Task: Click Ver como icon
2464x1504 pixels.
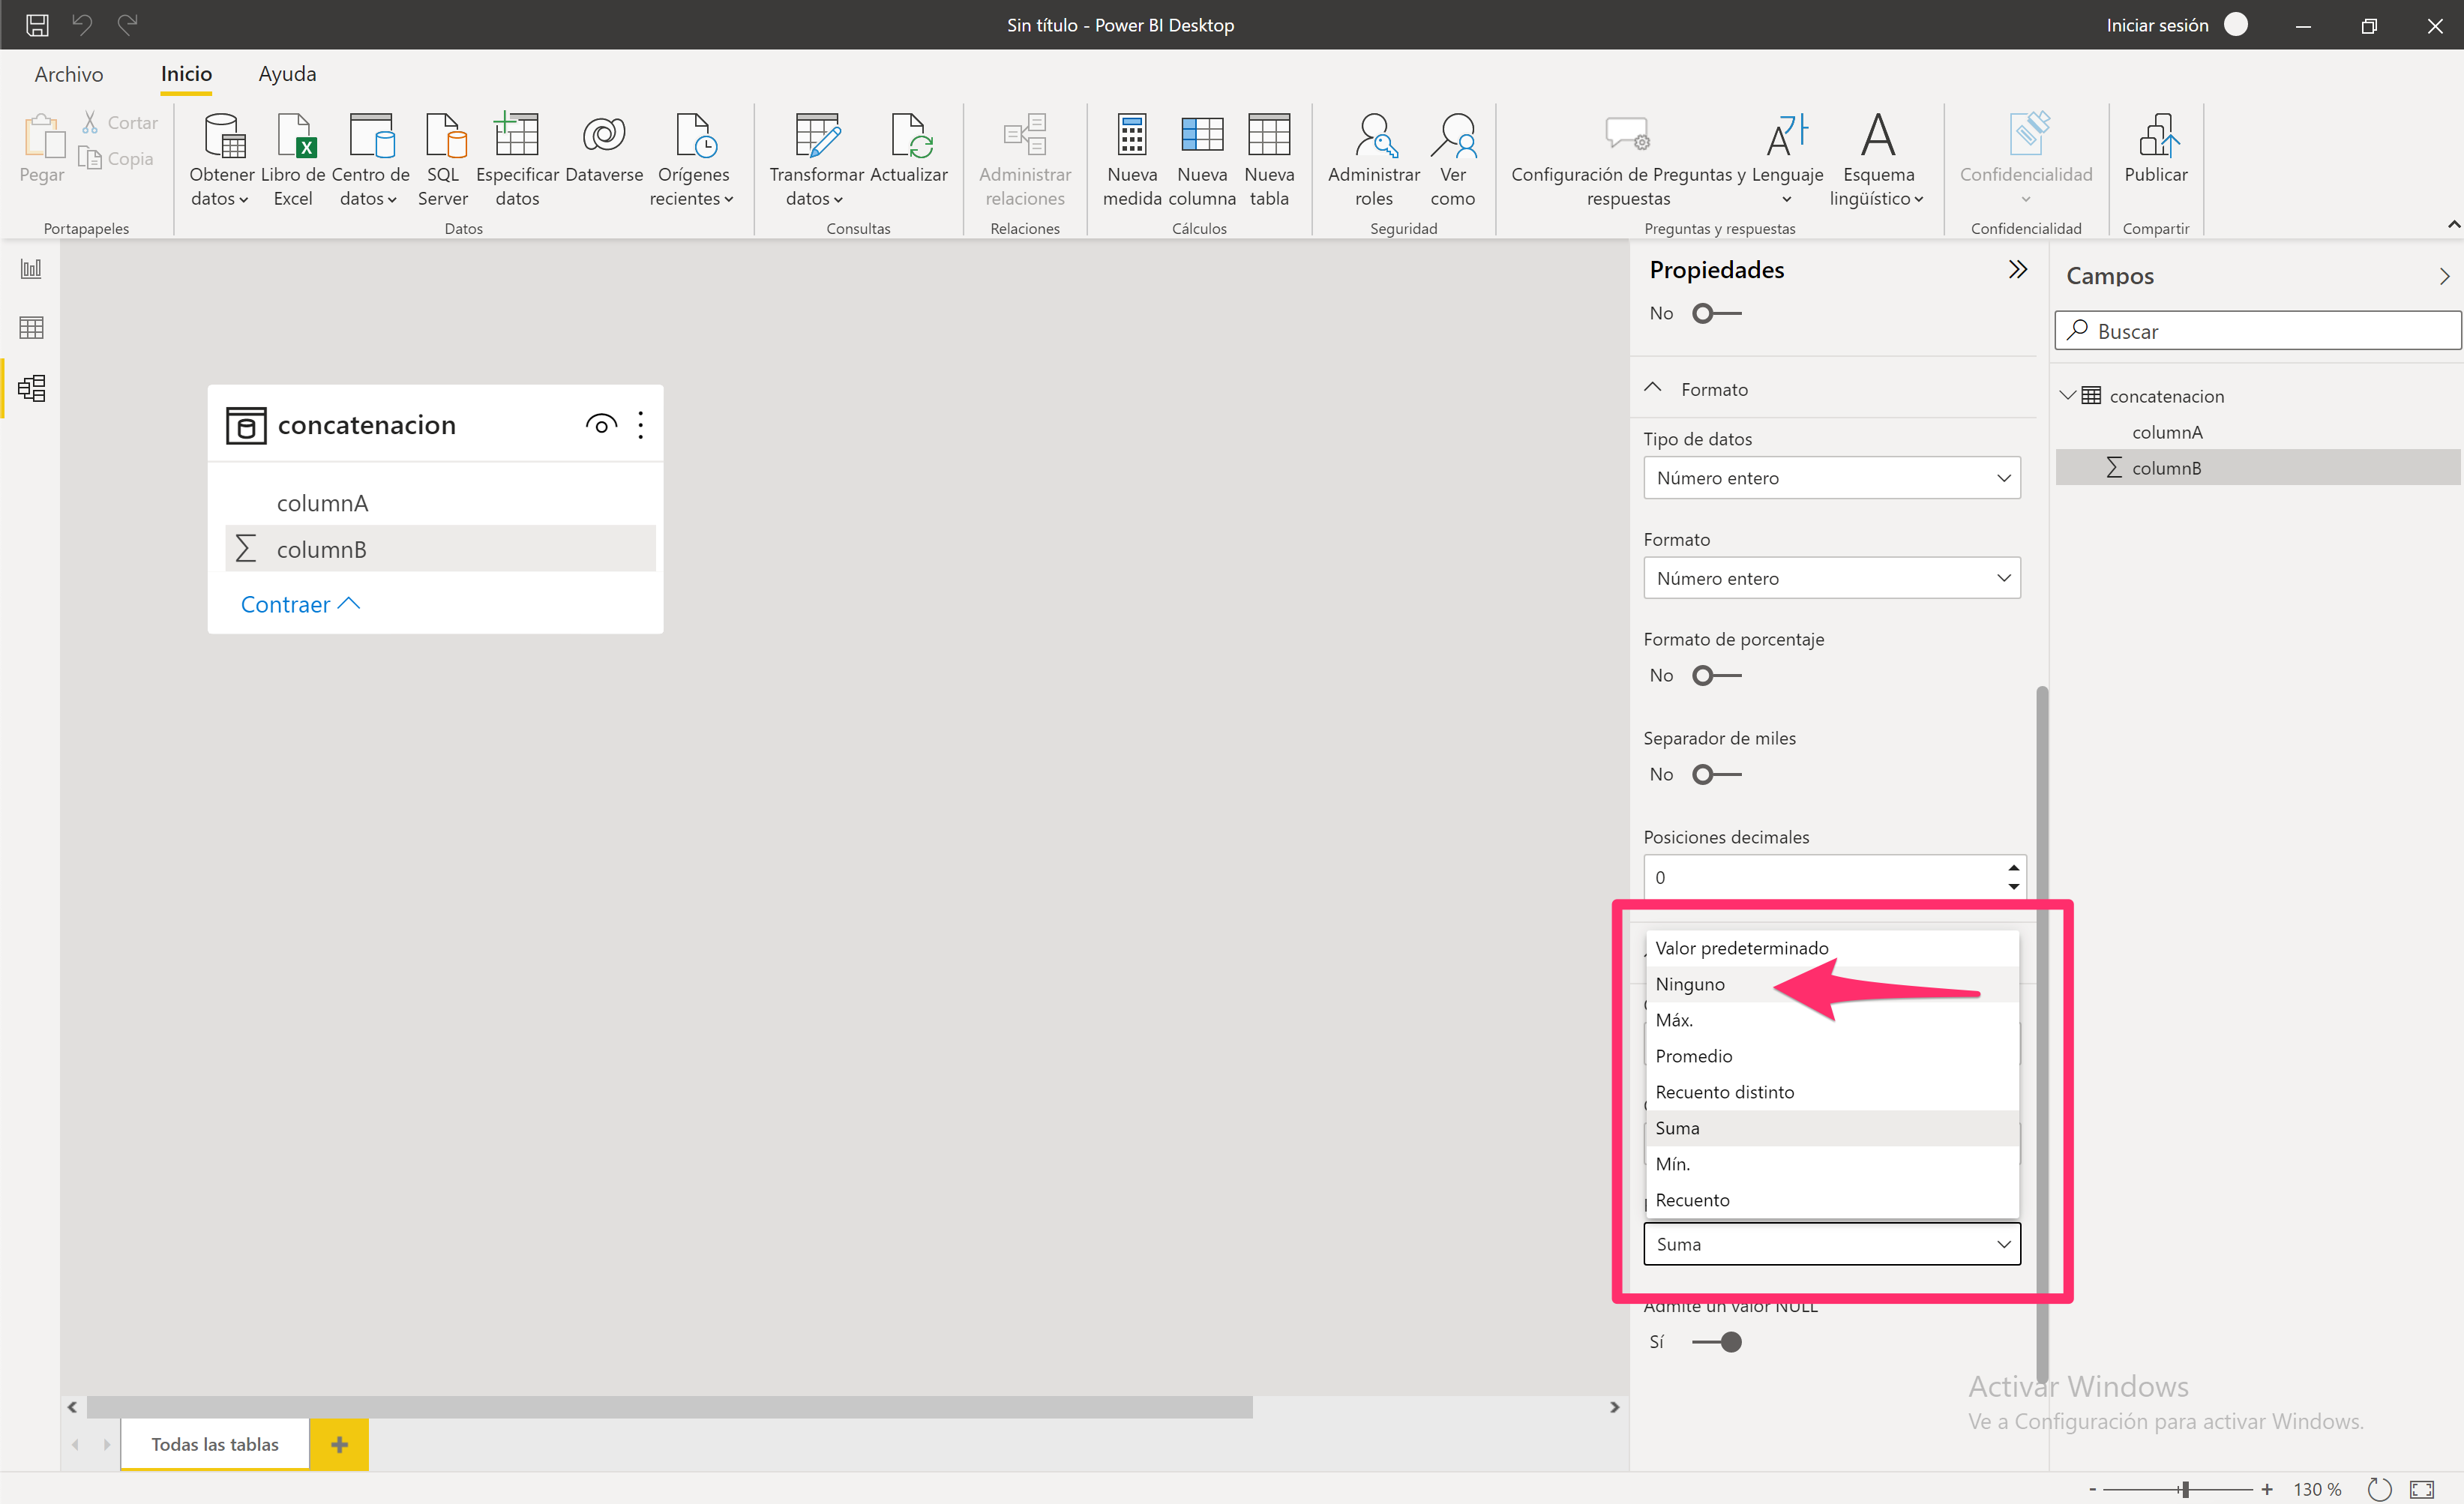Action: [x=1452, y=158]
